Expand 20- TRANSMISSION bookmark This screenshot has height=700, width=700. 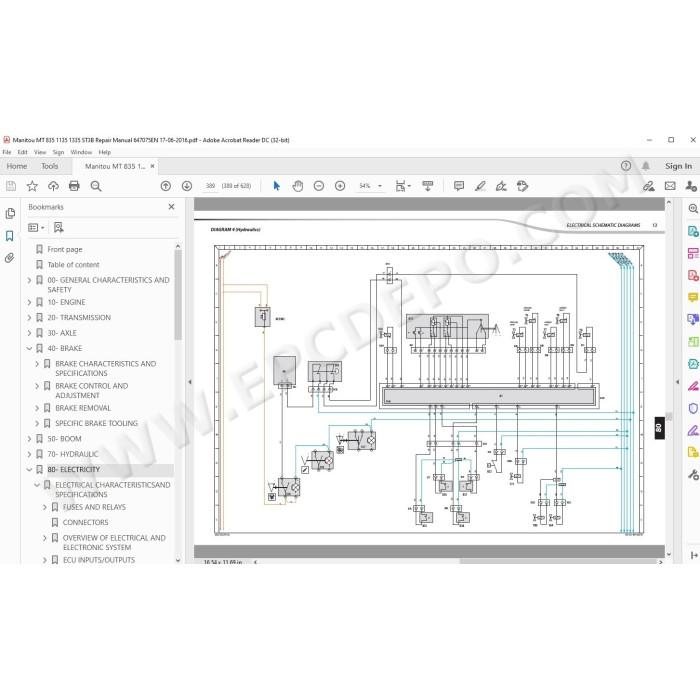click(29, 317)
